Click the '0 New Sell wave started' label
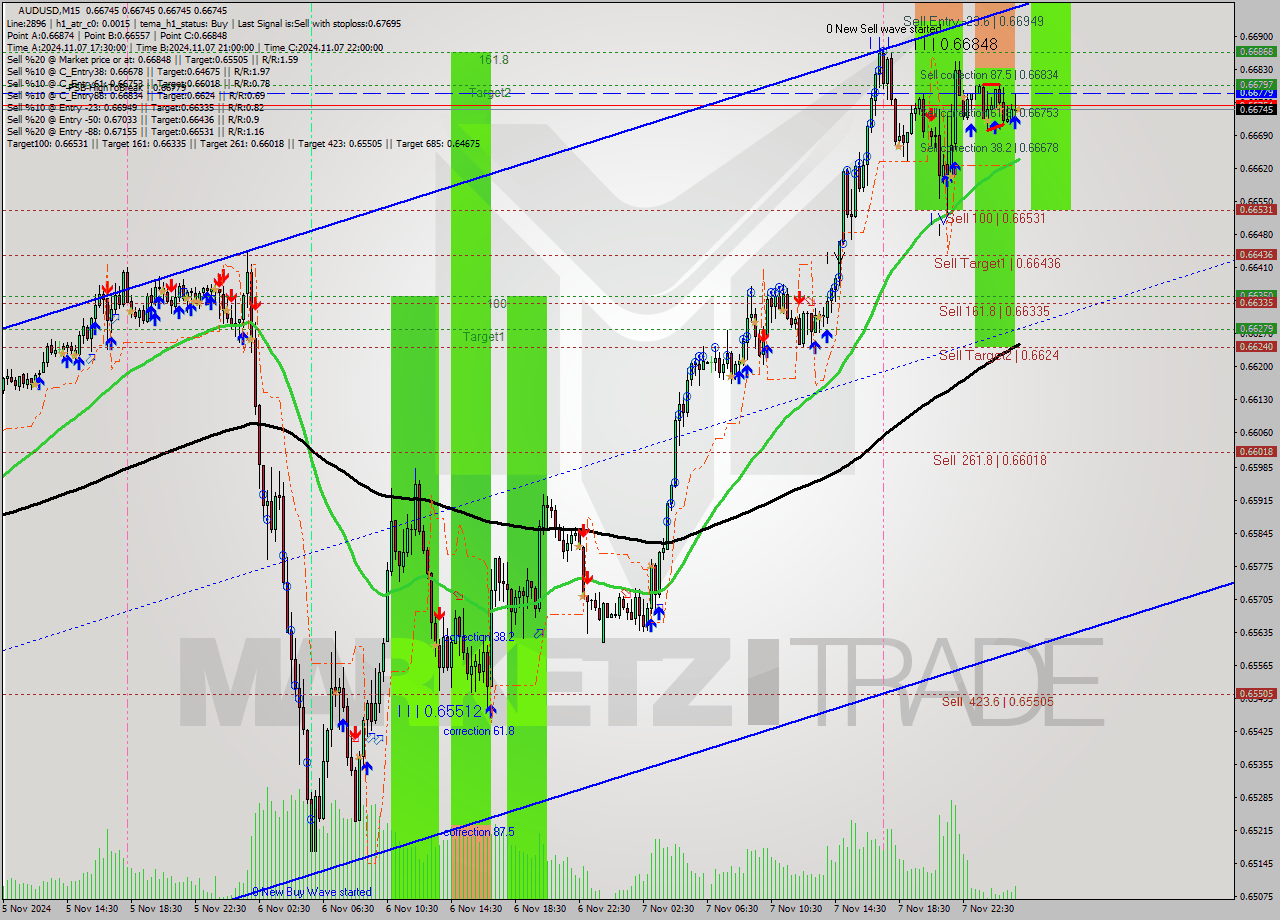Screen dimensions: 1280x920 [x=883, y=29]
